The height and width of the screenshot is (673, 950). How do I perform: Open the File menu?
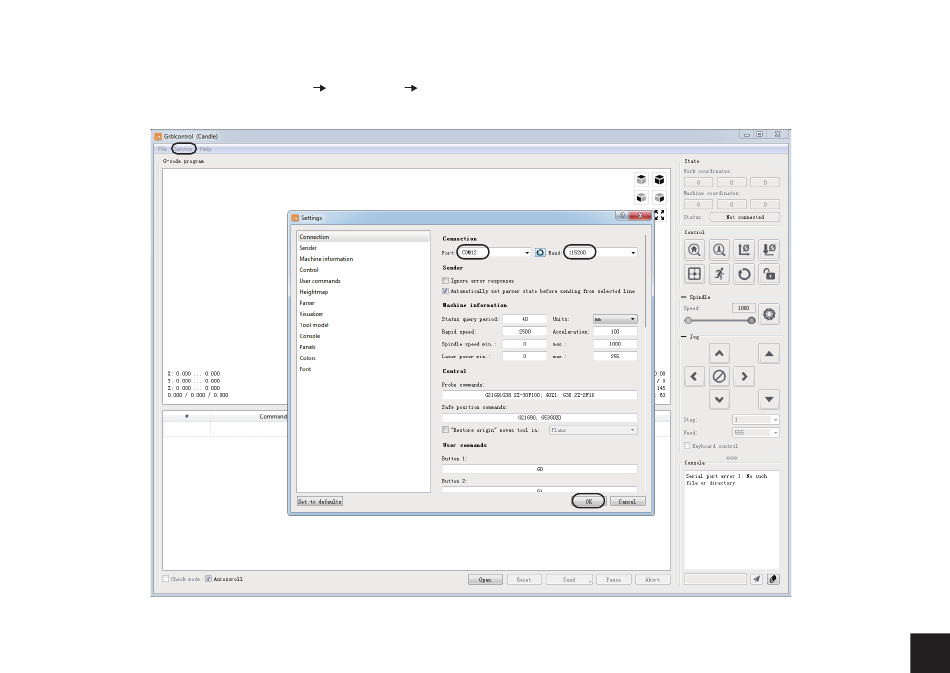click(162, 148)
